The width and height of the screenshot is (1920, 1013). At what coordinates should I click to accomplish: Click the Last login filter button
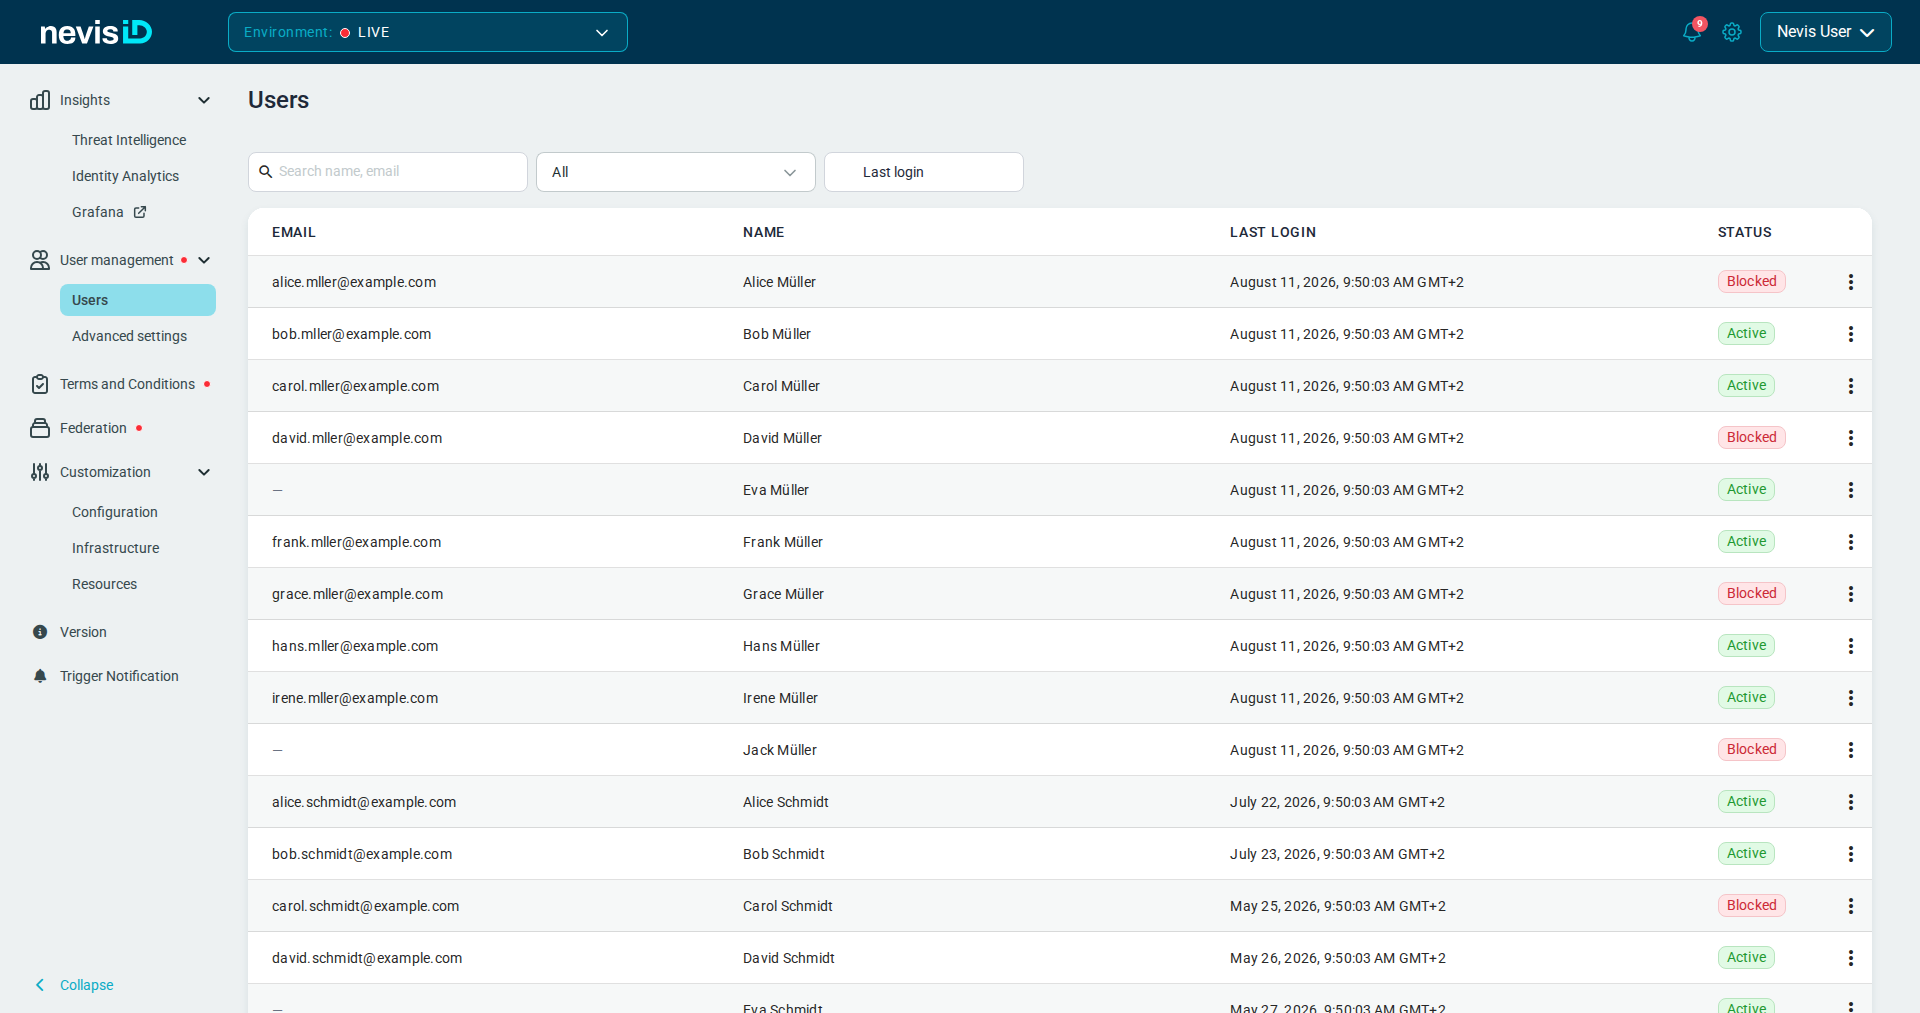pos(924,172)
